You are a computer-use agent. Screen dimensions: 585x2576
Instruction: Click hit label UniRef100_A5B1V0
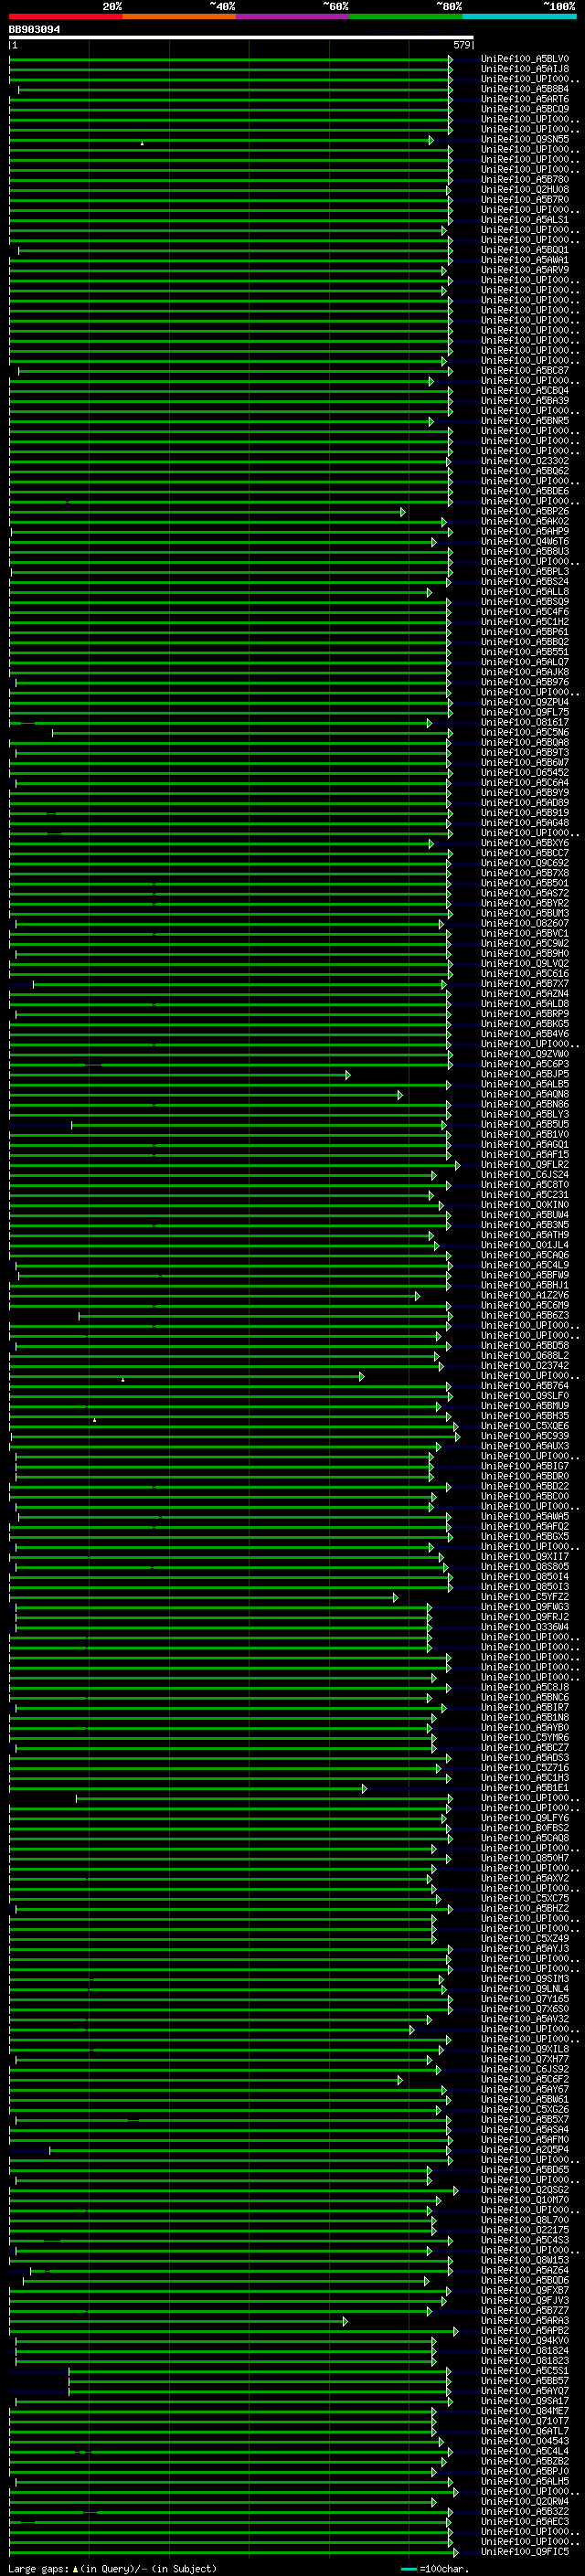pos(525,1135)
